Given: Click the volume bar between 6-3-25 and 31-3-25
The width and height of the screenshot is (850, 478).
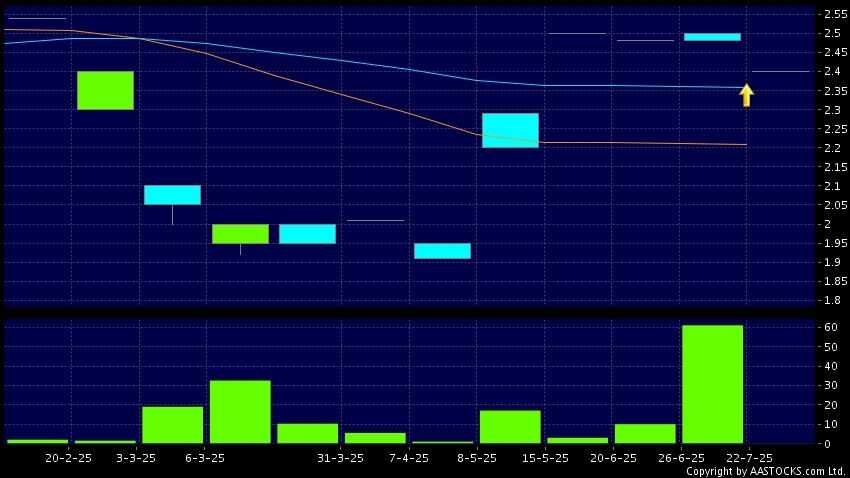Looking at the screenshot, I should click(307, 434).
